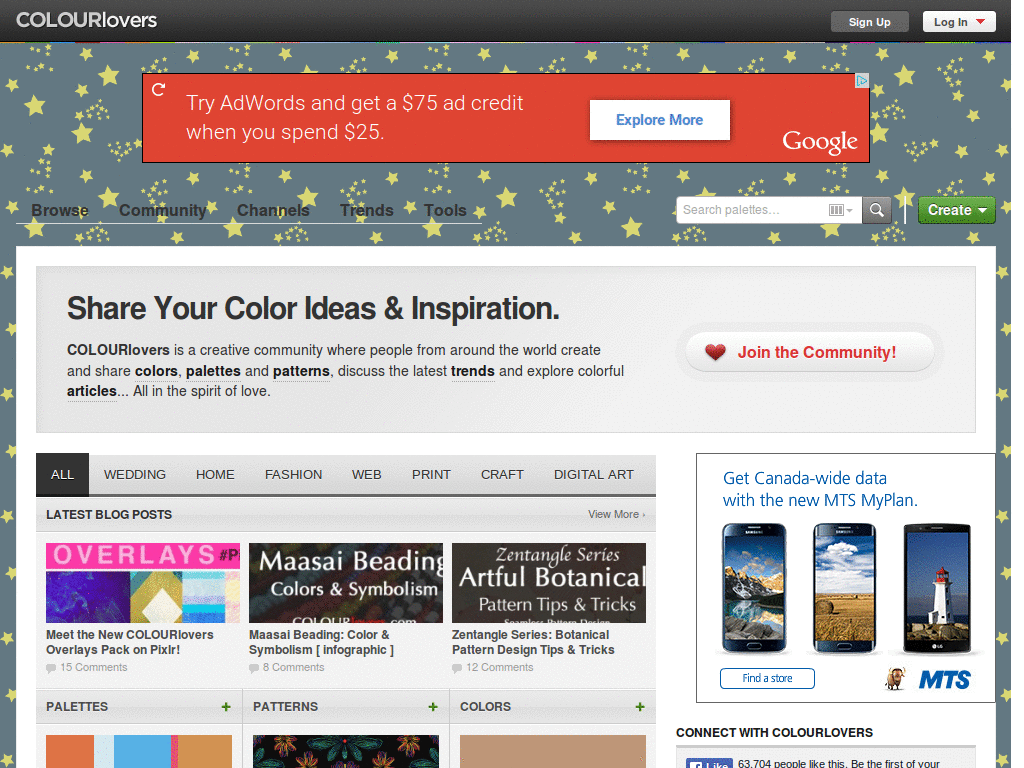Open the patterns link in the intro
The image size is (1024, 768).
301,371
